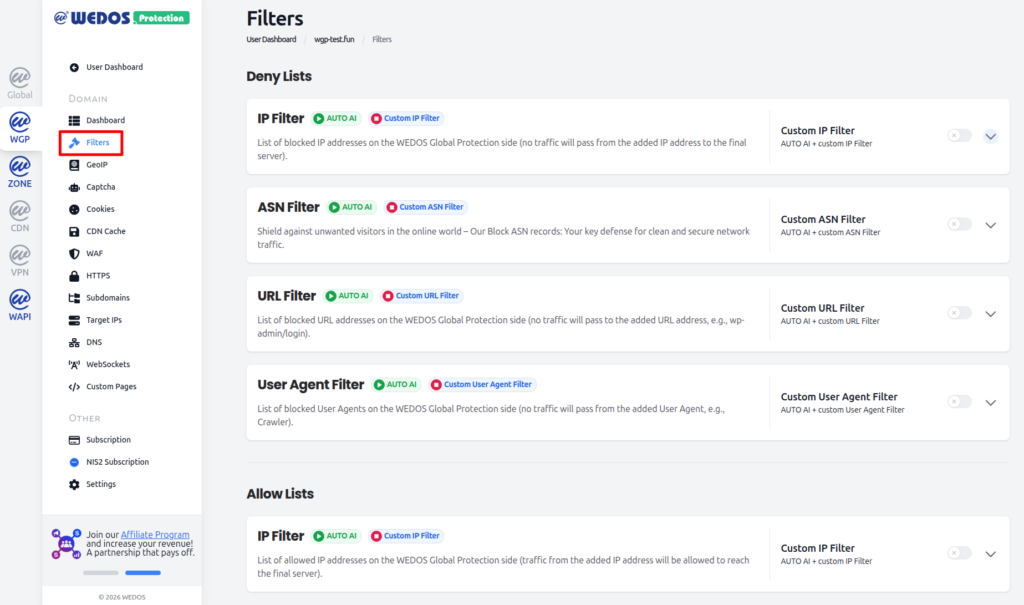Click the Settings gear icon
Screen dimensions: 1024x605
(x=74, y=484)
